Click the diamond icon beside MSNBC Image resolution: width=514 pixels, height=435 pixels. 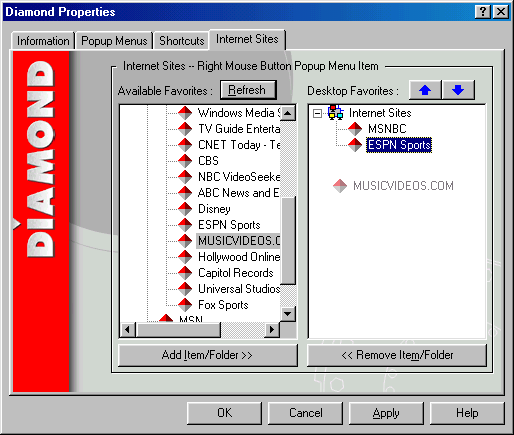click(355, 129)
